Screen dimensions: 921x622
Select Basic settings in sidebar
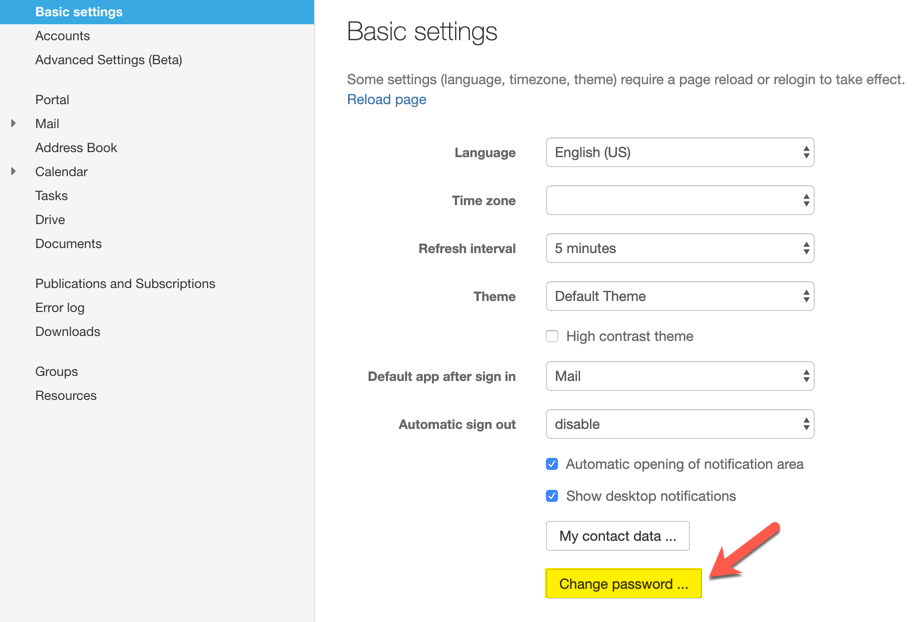pos(78,12)
